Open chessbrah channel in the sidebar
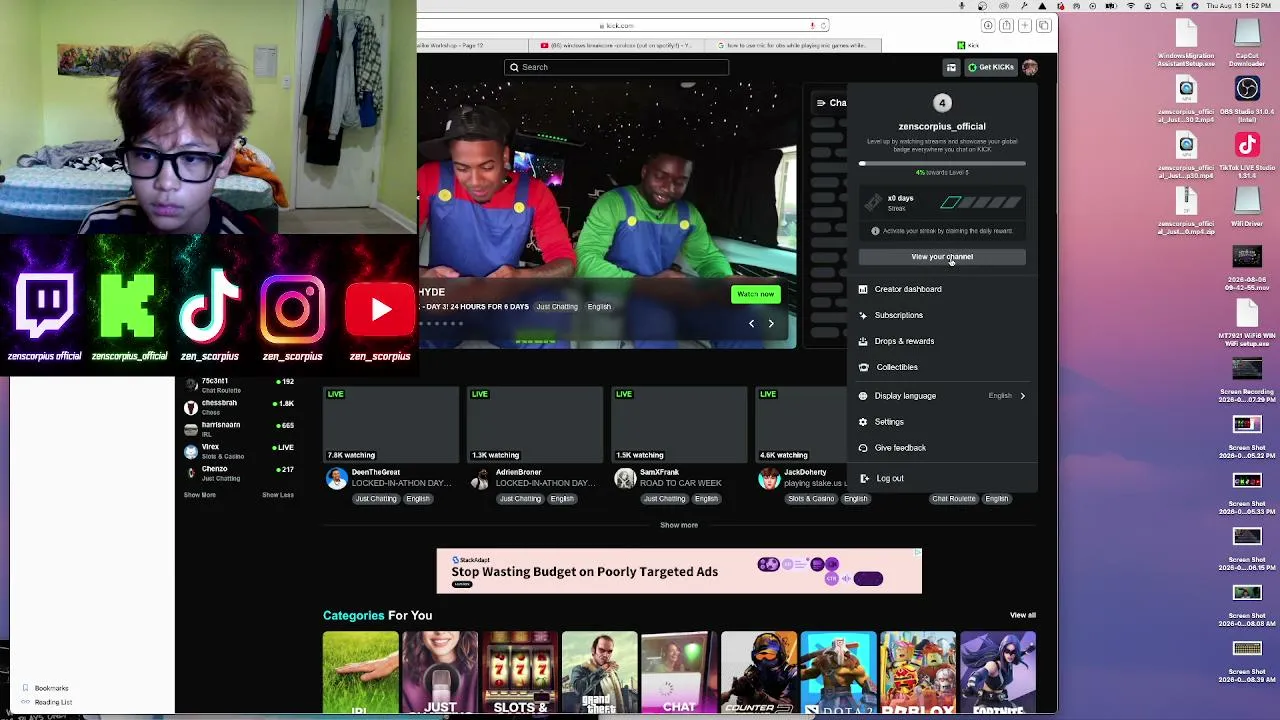Screen dimensions: 1280x720 [238, 407]
